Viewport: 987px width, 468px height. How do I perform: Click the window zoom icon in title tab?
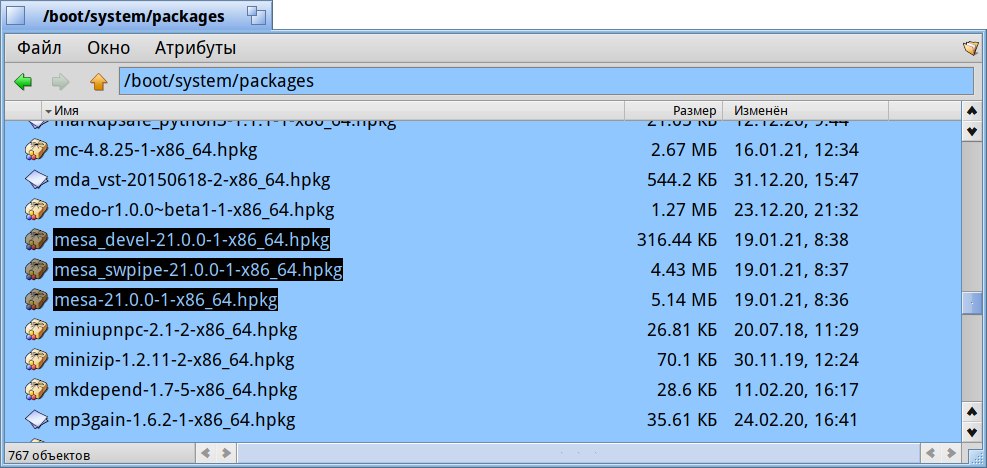(x=256, y=16)
